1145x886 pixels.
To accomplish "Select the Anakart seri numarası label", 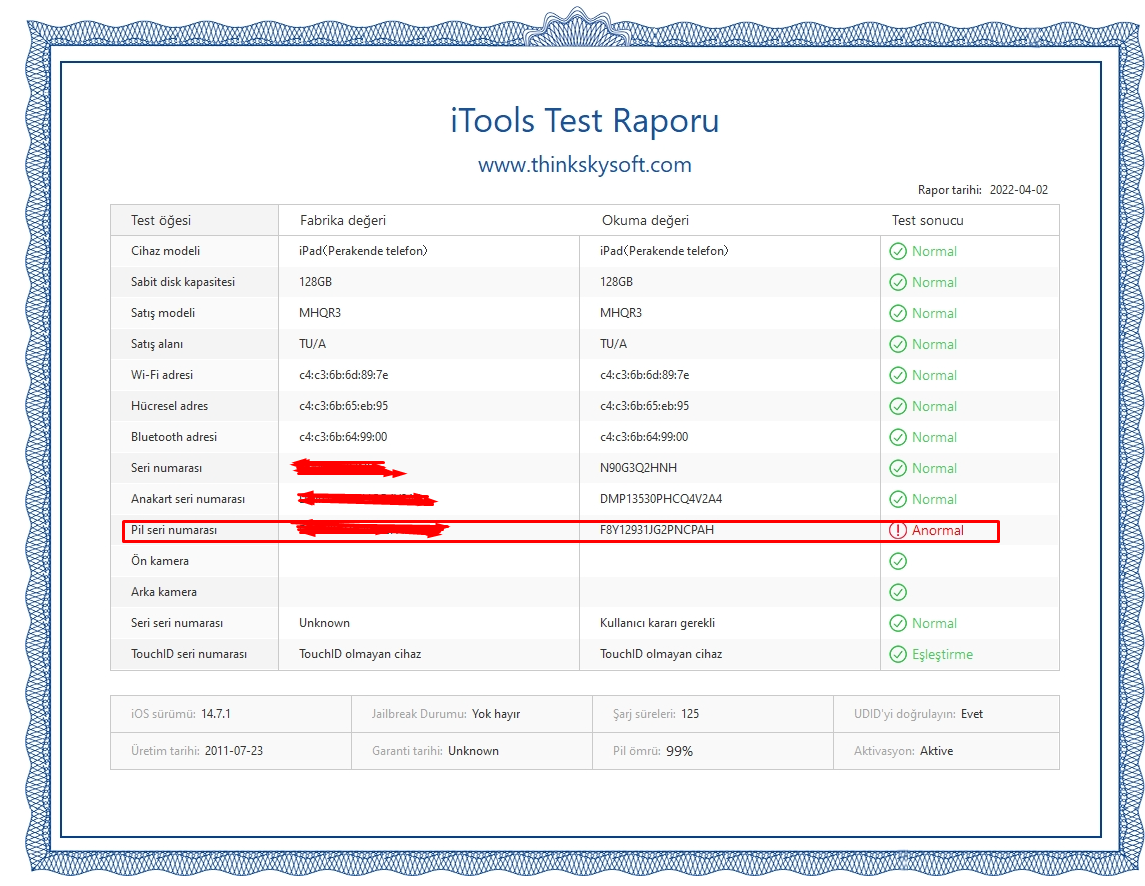I will pos(188,499).
